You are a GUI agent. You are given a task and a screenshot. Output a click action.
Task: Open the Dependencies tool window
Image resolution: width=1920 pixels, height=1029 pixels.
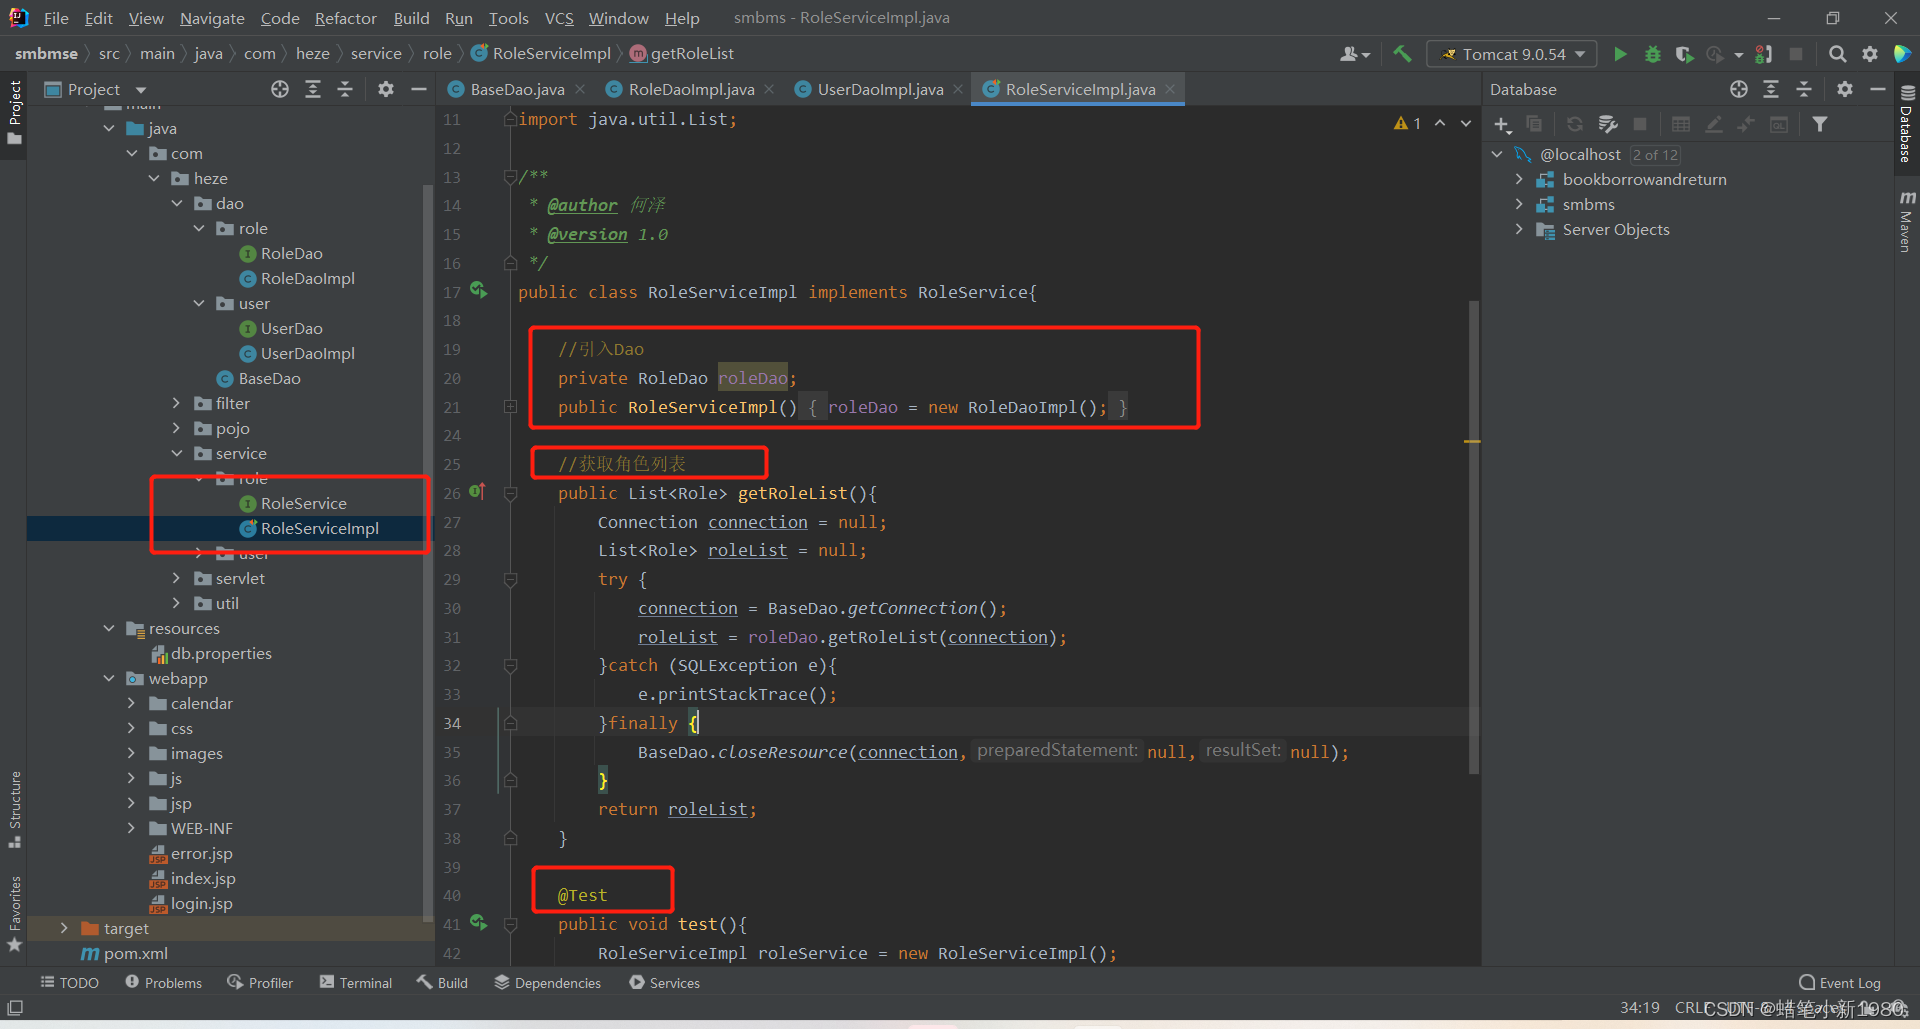point(547,983)
